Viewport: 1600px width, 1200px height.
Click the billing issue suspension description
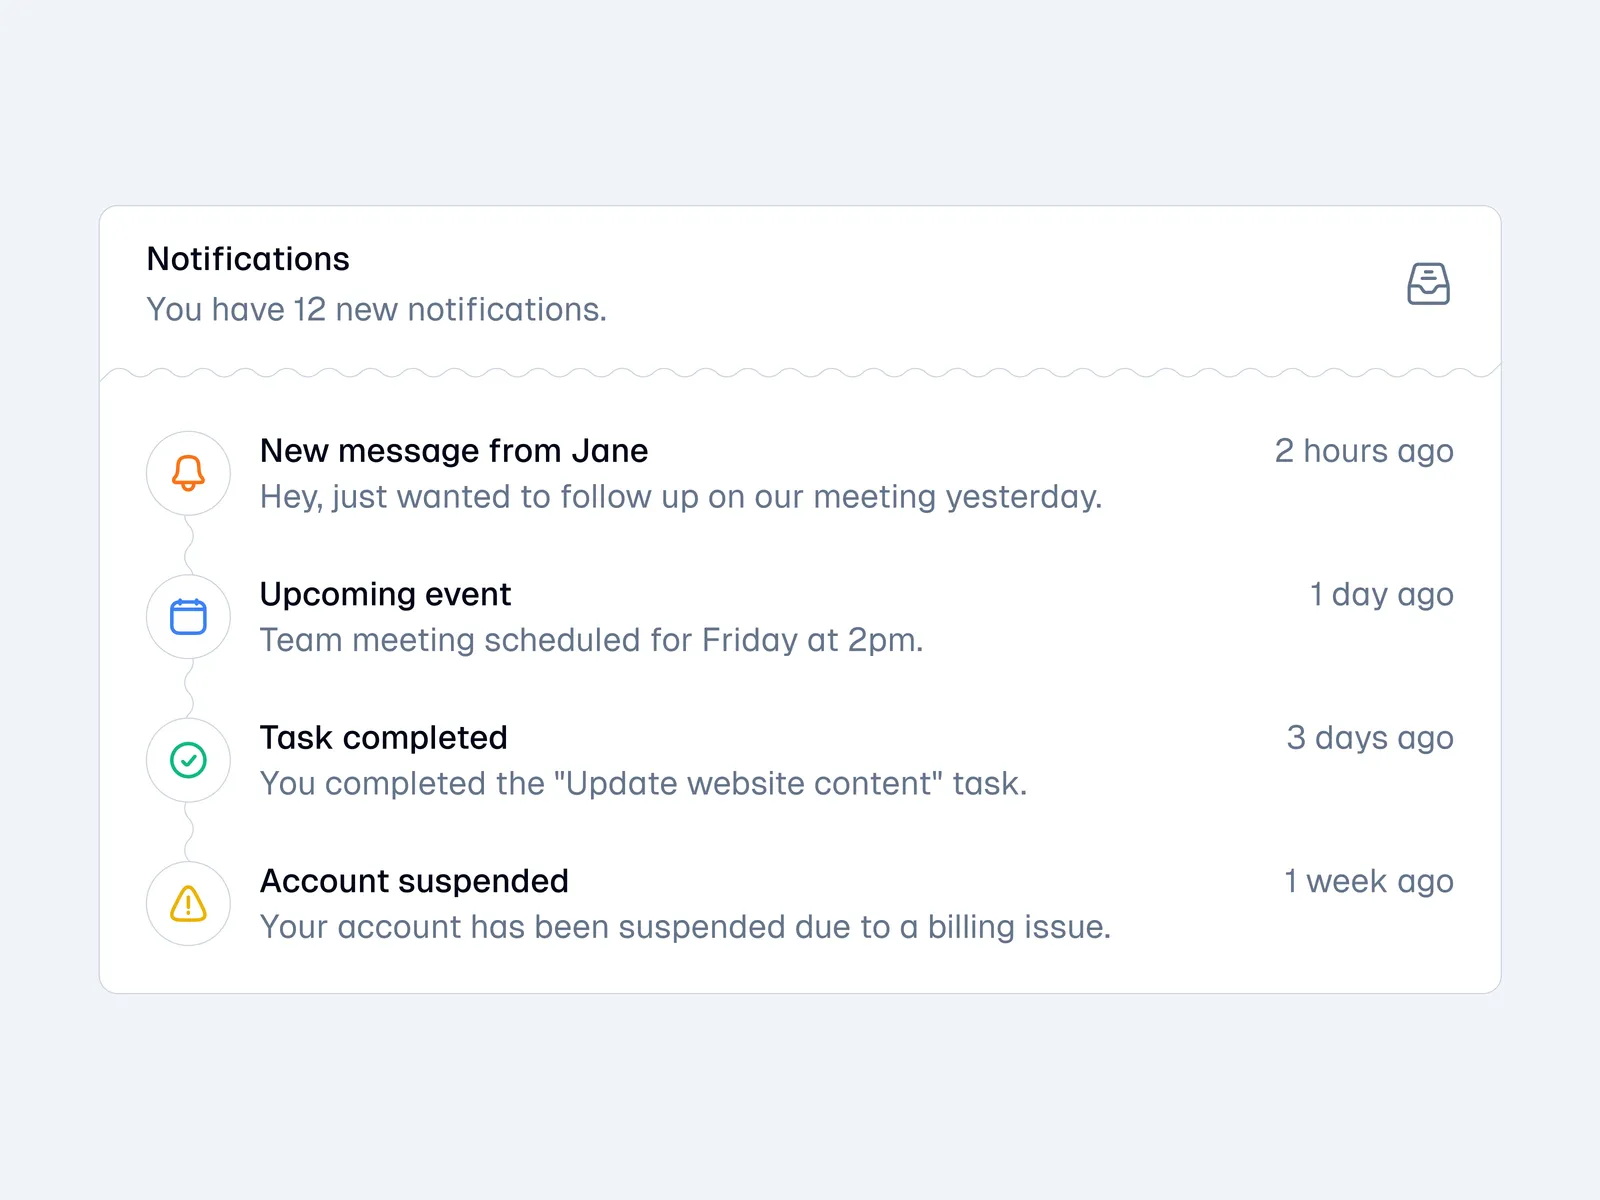tap(685, 927)
